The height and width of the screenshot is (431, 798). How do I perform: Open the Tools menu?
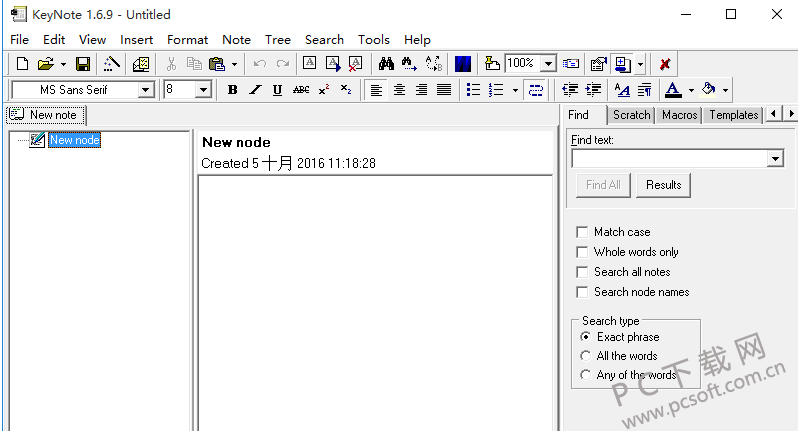pyautogui.click(x=374, y=40)
